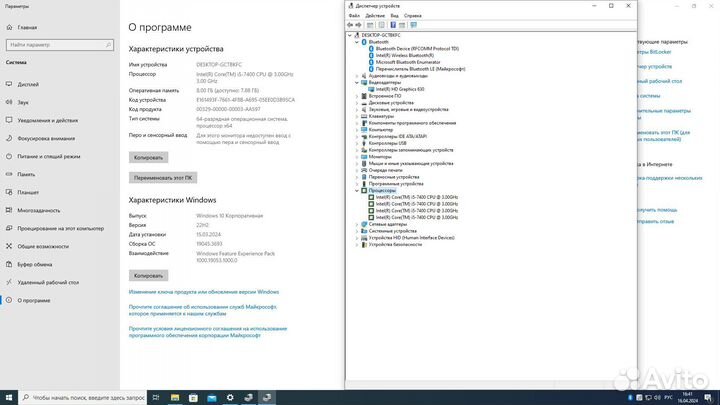720x405 pixels.
Task: Open соглашение об использовании служб Майкрософт link
Action: click(202, 310)
